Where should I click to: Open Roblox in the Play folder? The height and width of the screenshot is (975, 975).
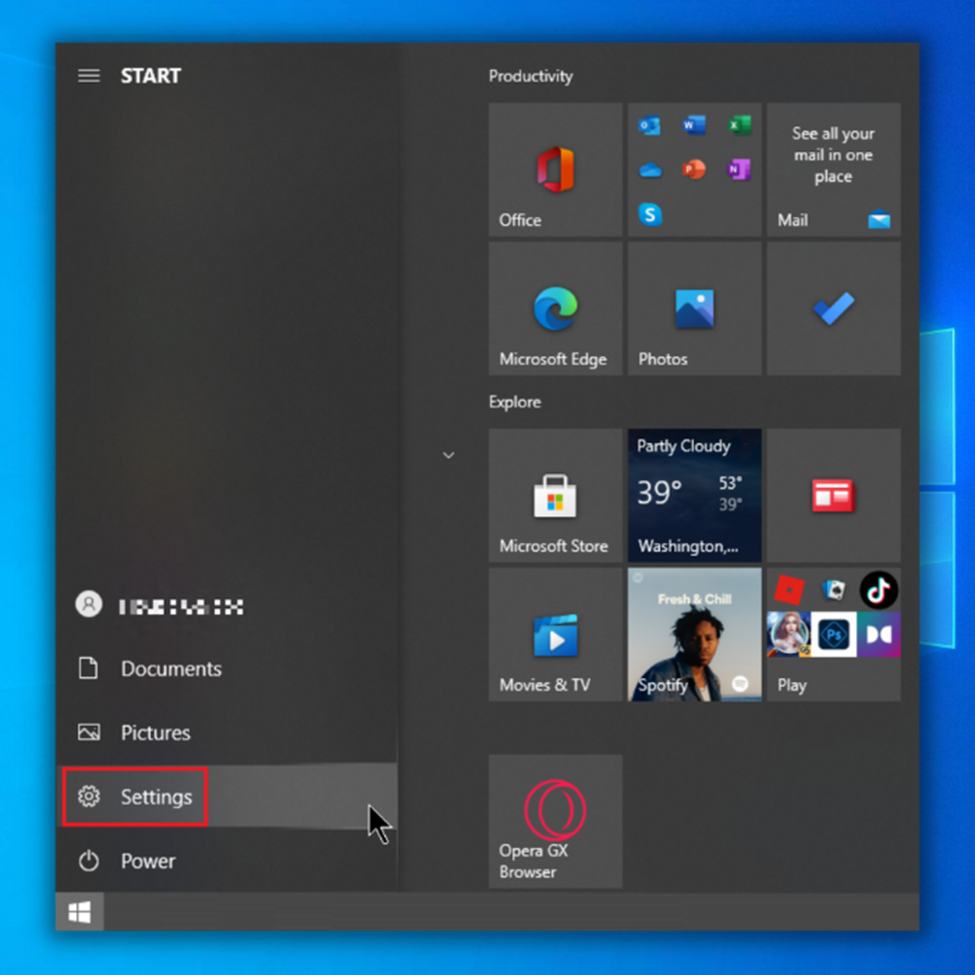click(x=788, y=589)
